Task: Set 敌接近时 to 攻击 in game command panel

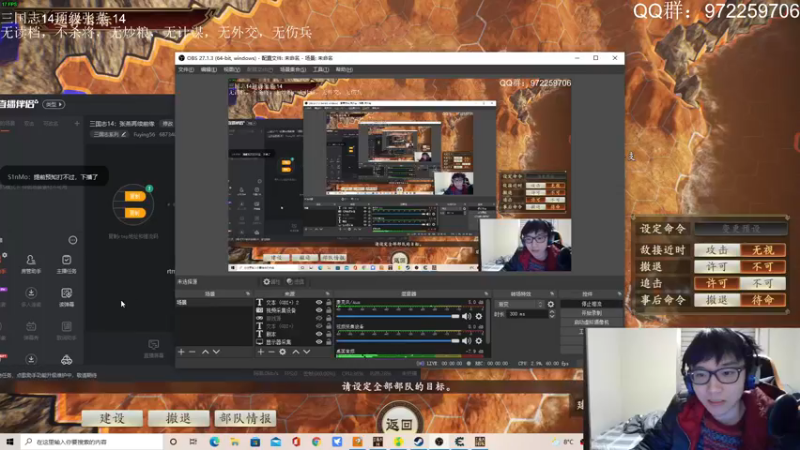Action: pos(717,250)
